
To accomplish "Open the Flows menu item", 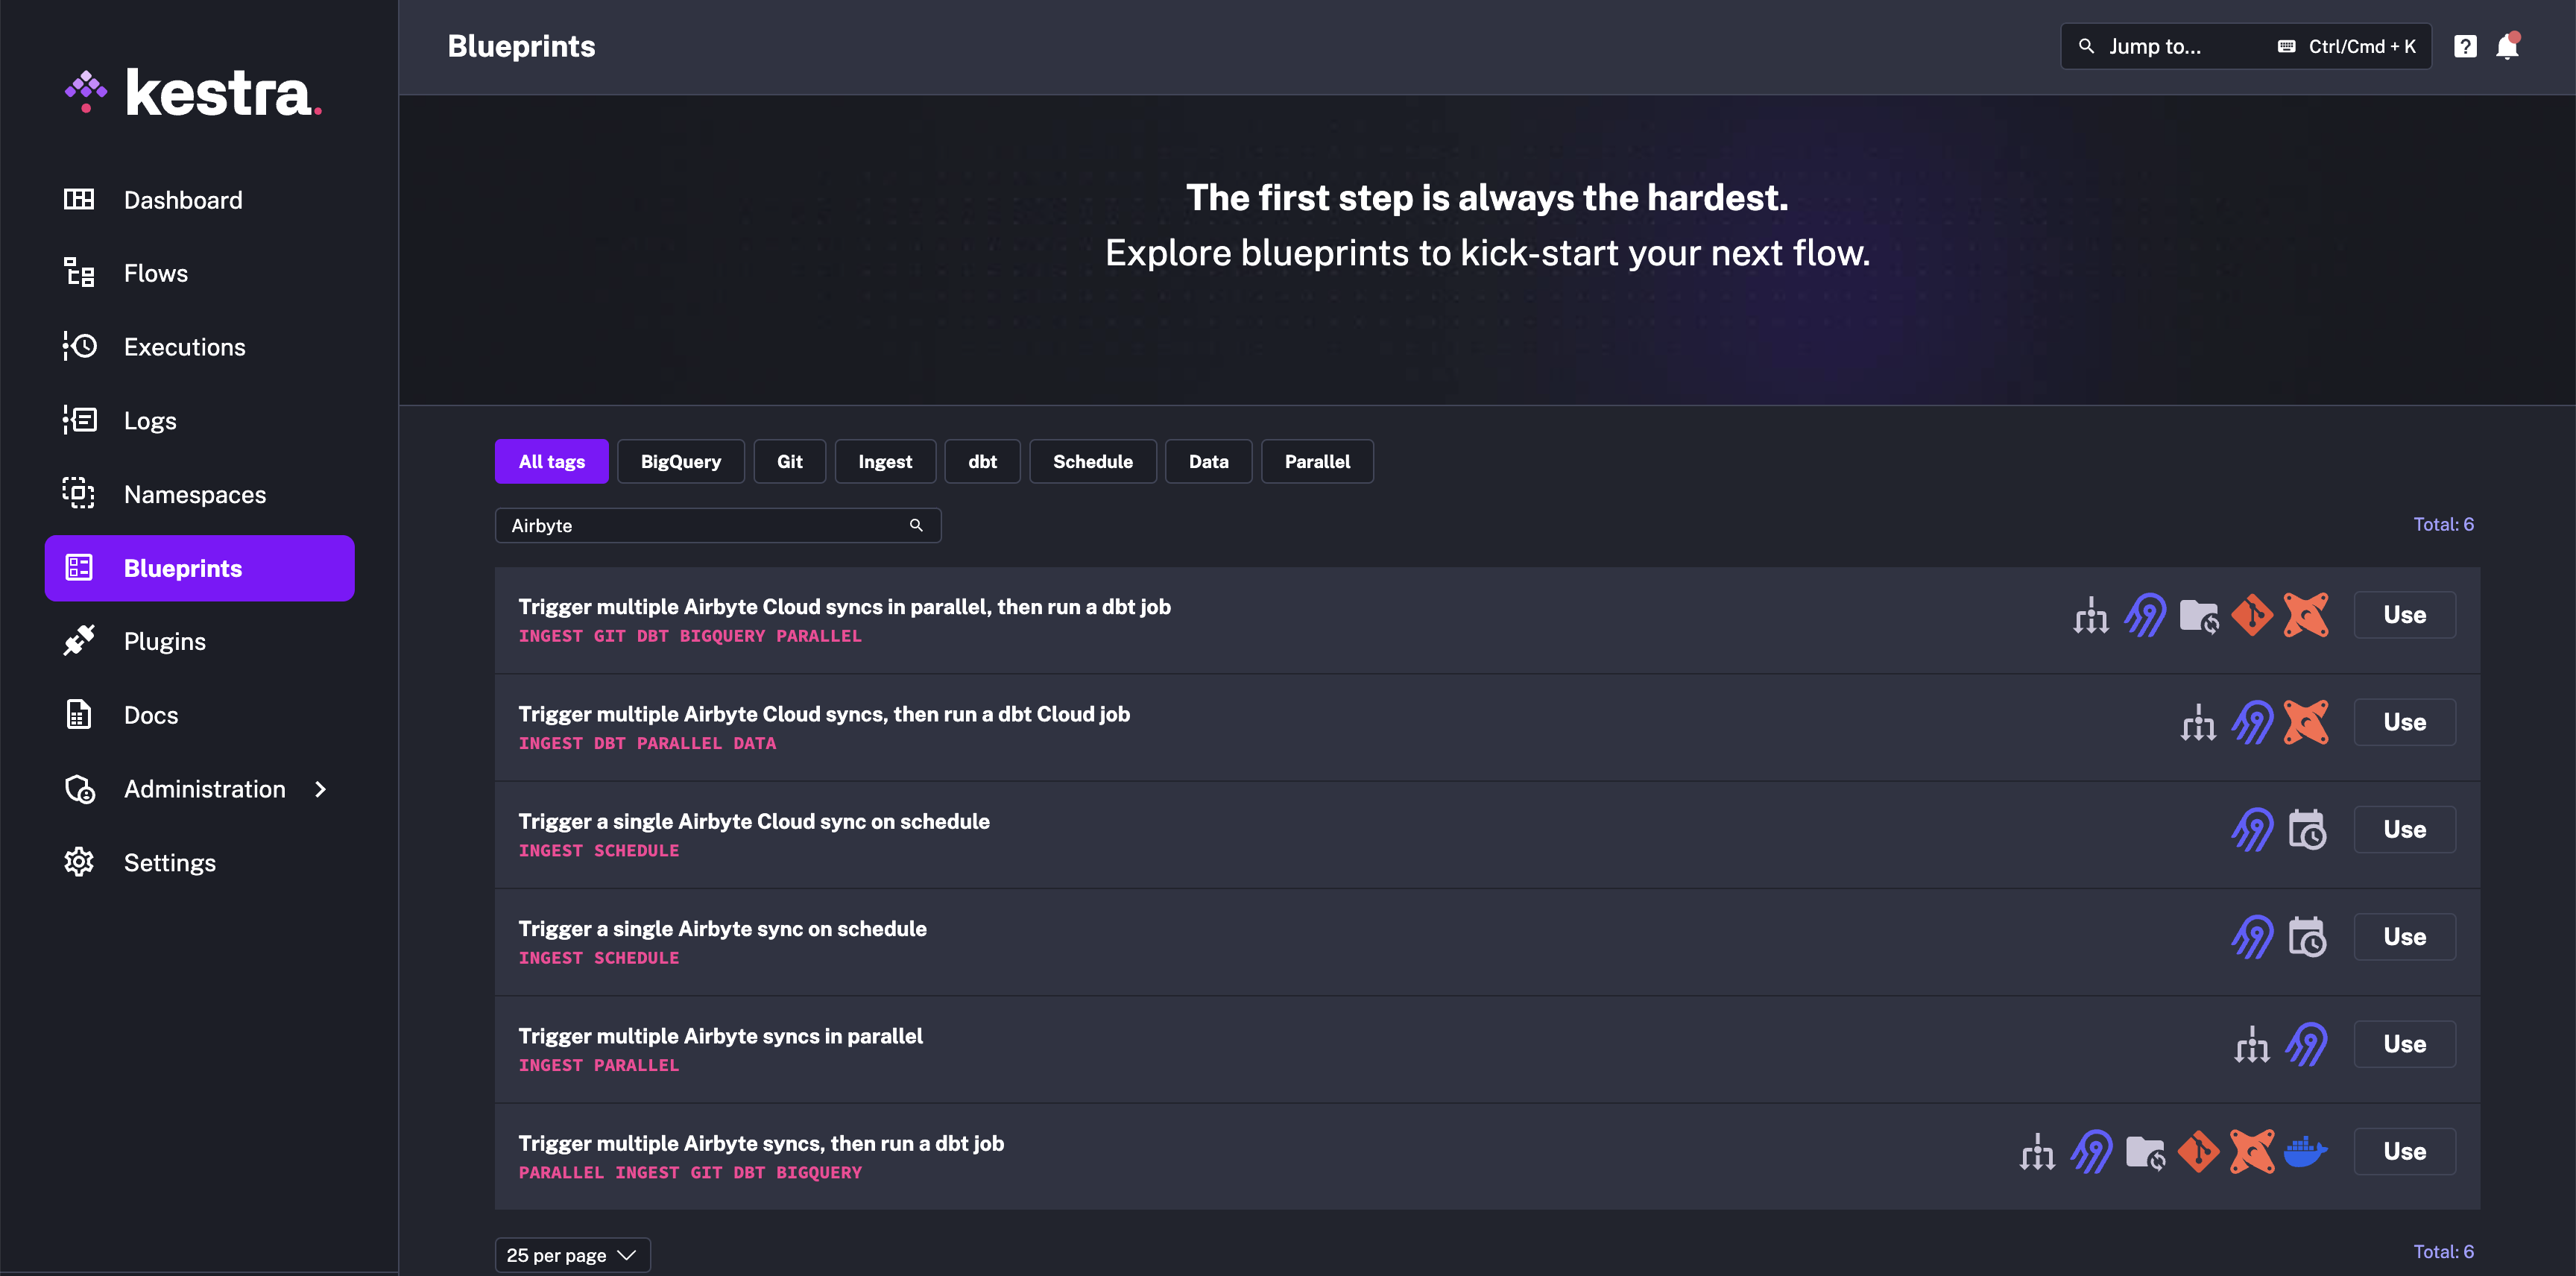I will click(155, 273).
